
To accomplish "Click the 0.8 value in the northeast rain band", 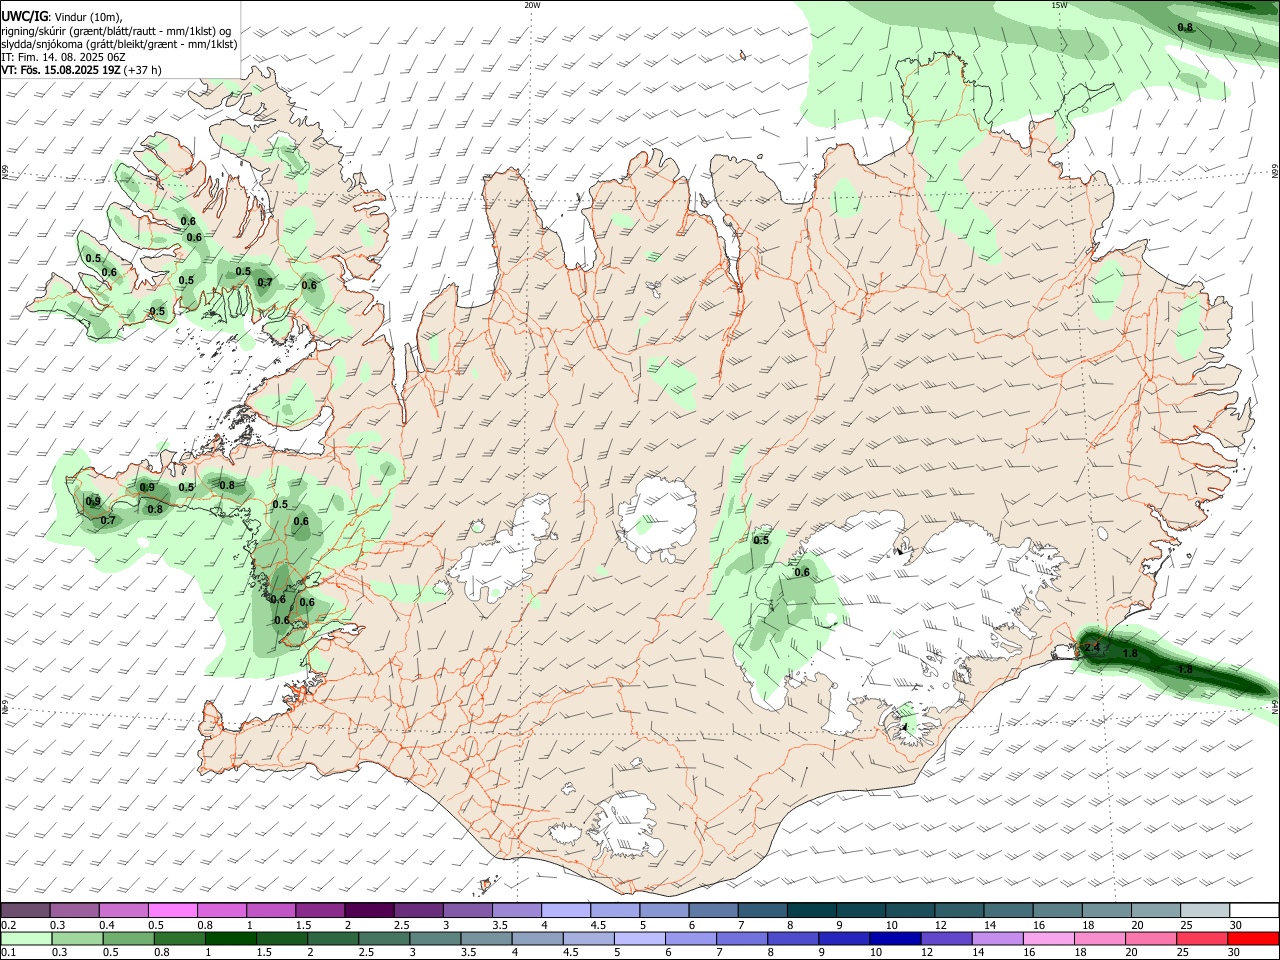I will click(1185, 27).
